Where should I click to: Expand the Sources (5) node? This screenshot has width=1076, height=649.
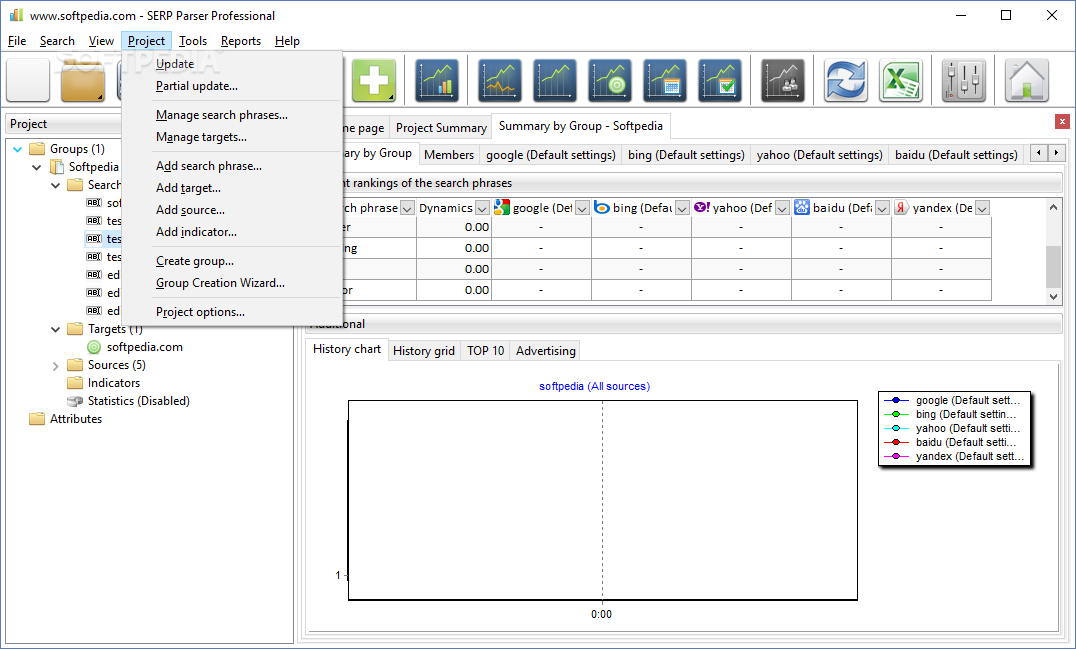pos(56,366)
